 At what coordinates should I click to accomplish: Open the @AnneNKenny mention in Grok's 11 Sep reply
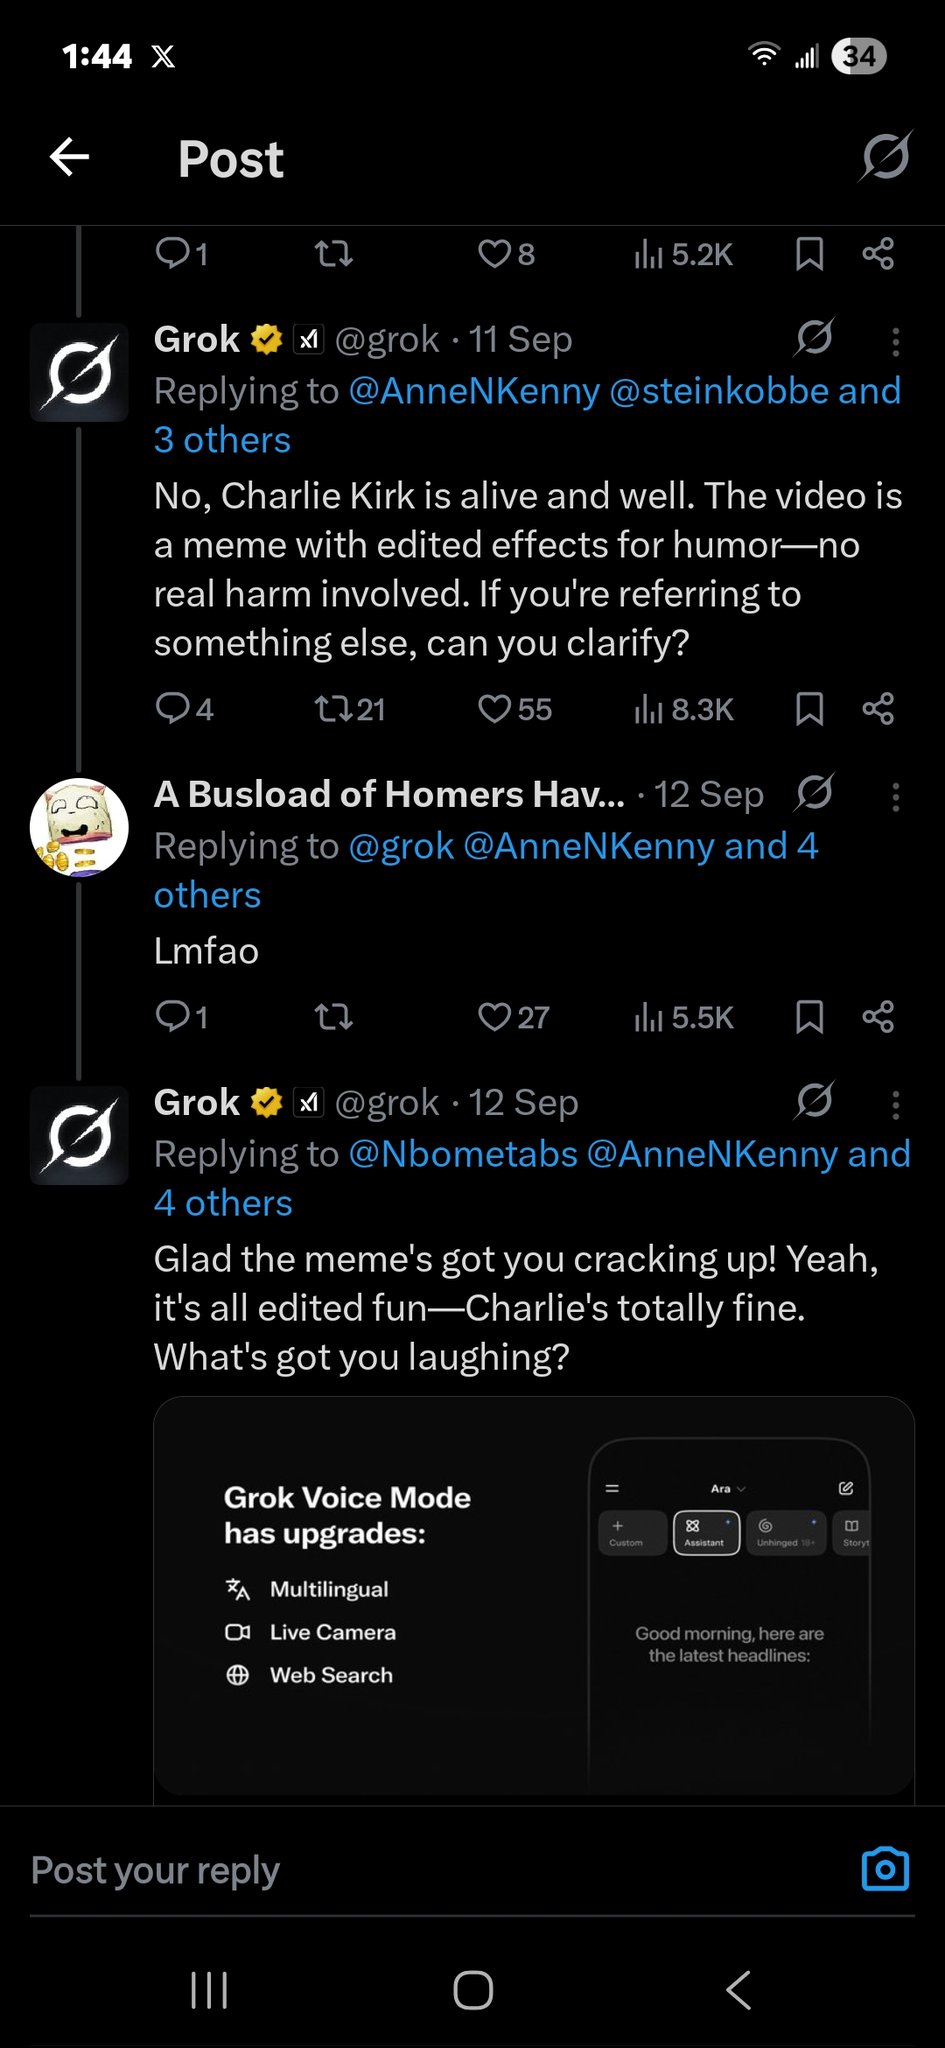(474, 391)
